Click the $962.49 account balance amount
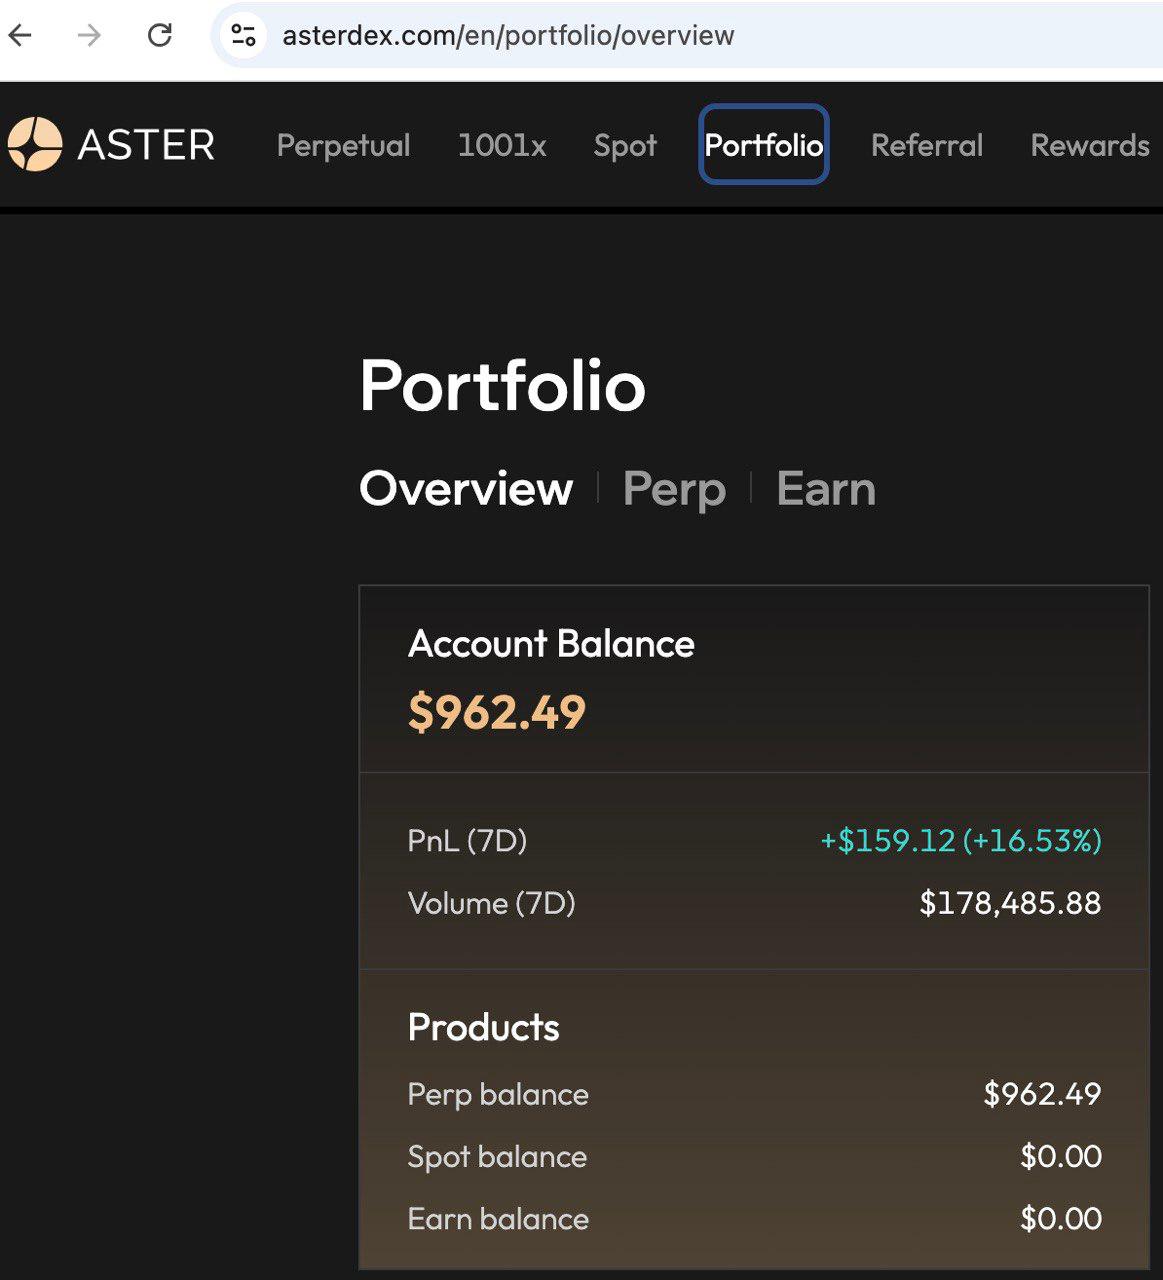Image resolution: width=1163 pixels, height=1280 pixels. point(497,712)
